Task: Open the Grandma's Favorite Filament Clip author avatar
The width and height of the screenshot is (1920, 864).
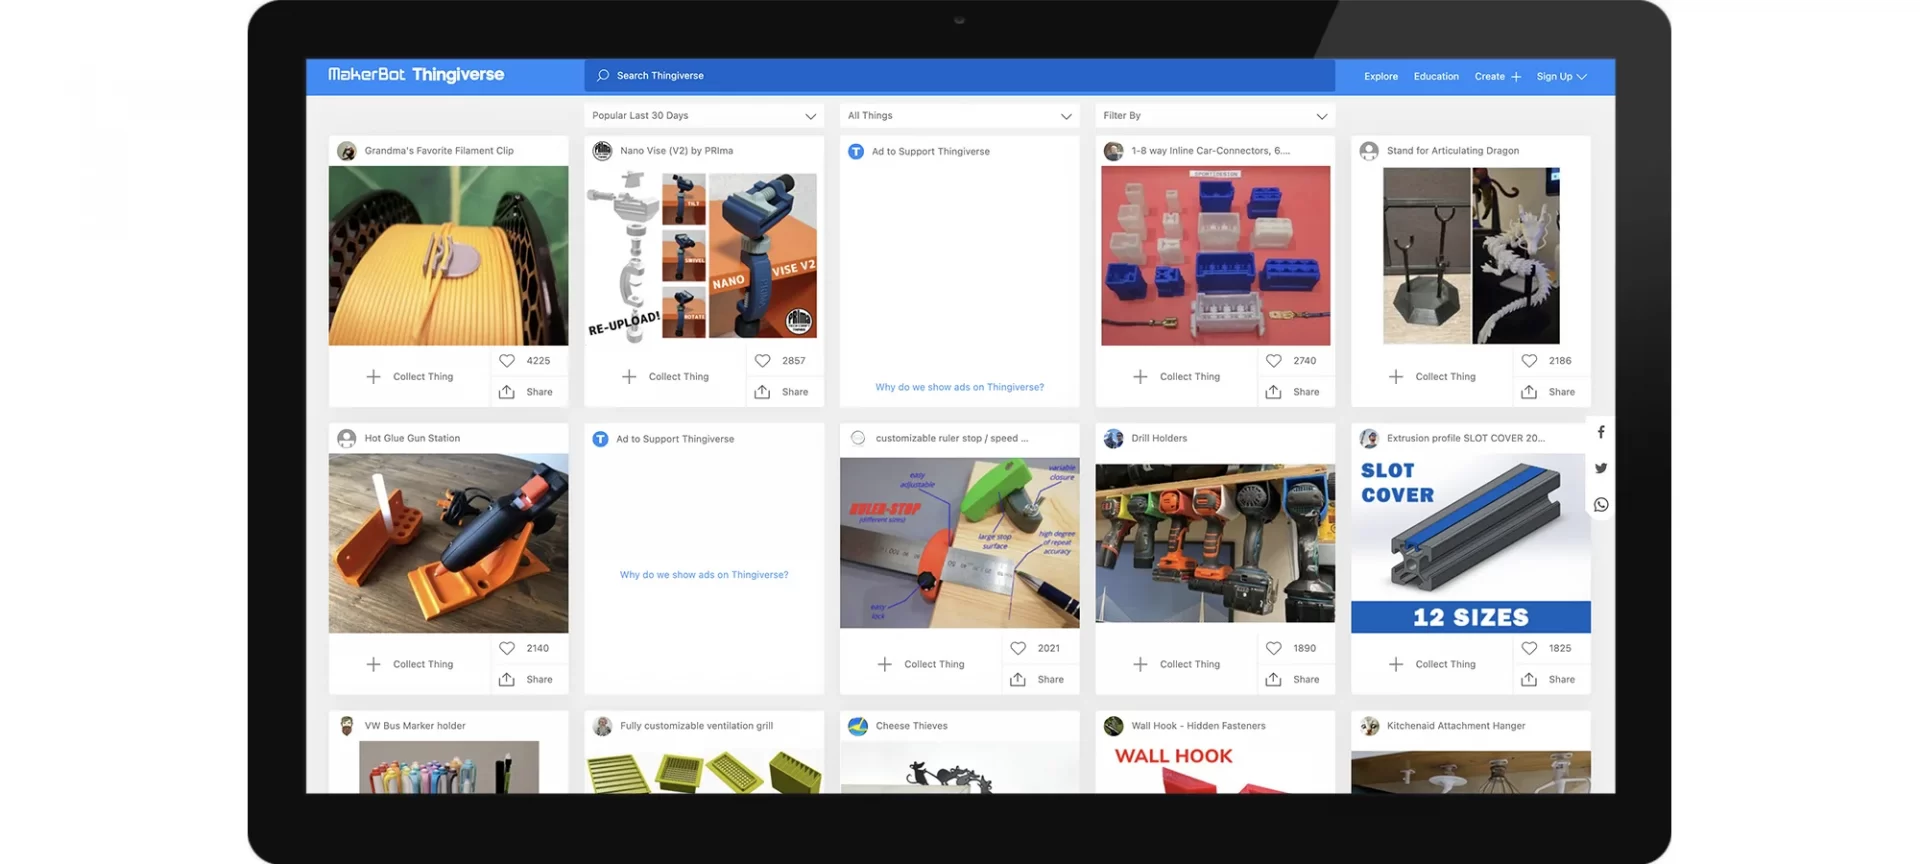Action: (347, 151)
